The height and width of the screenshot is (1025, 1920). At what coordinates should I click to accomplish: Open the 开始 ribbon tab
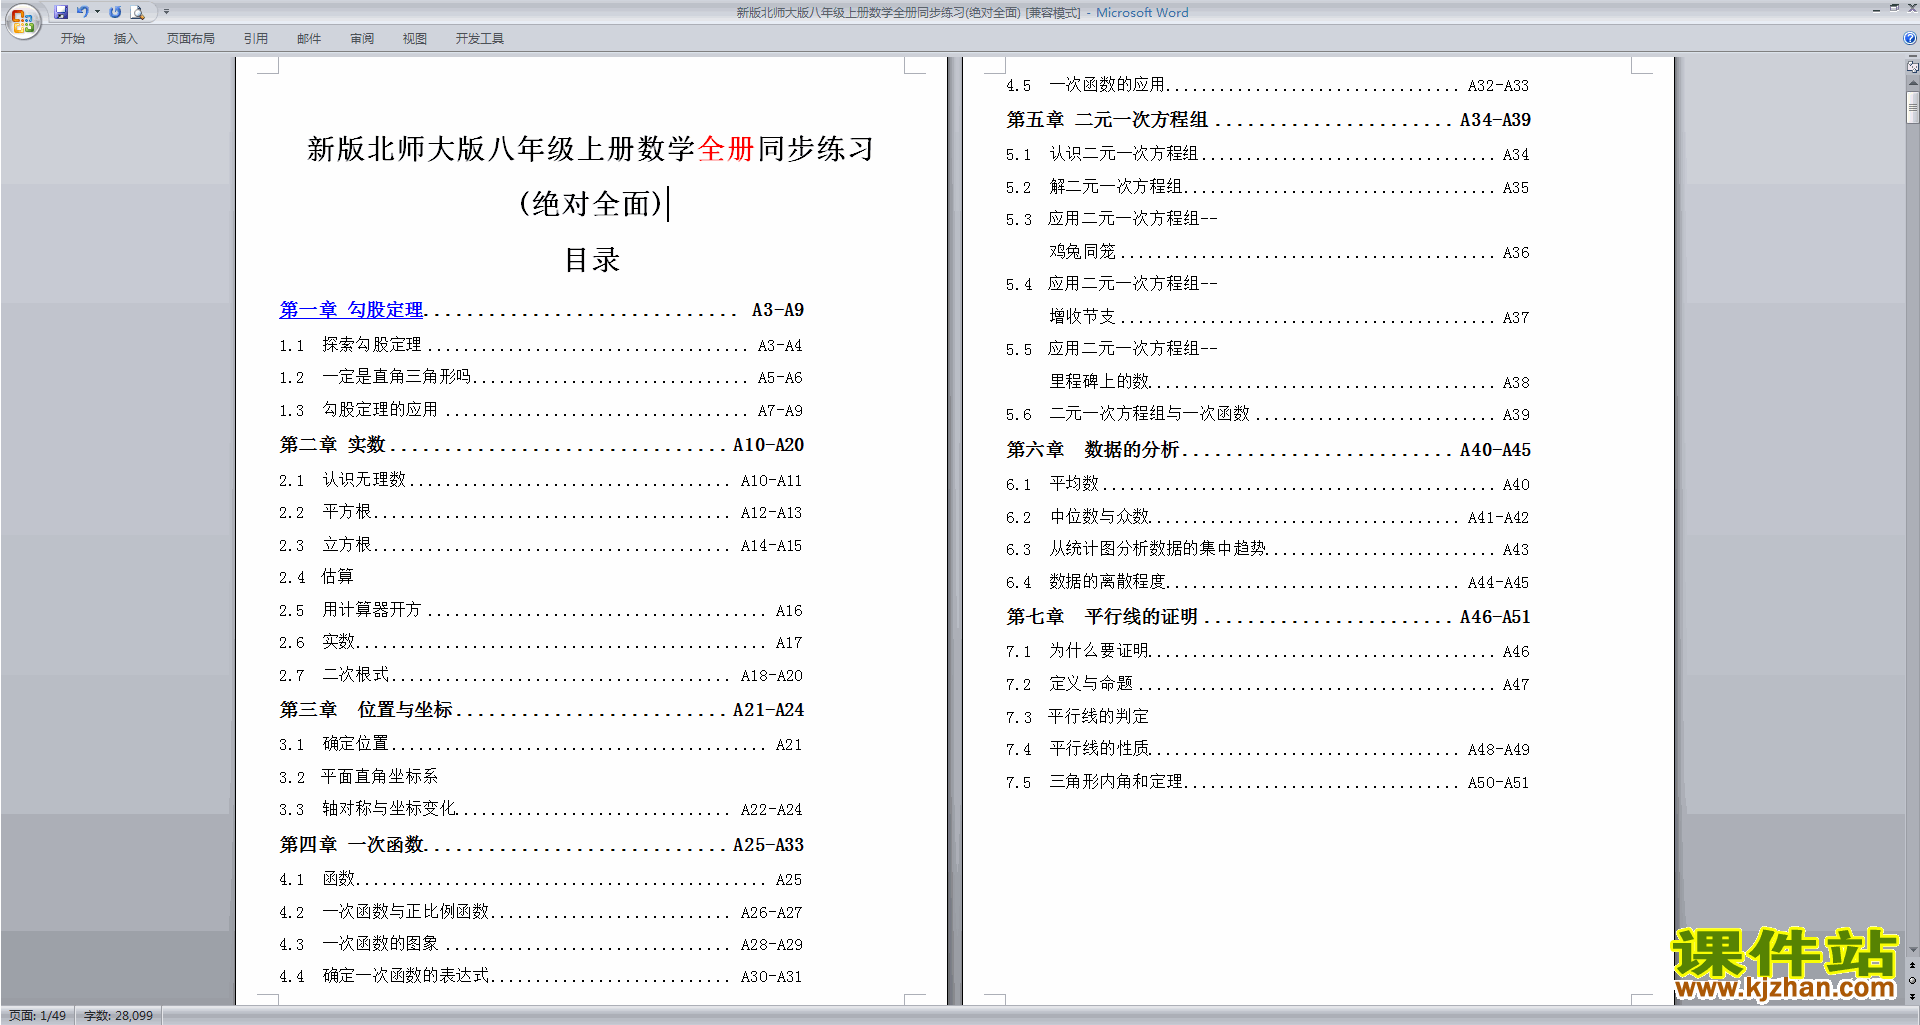point(73,38)
